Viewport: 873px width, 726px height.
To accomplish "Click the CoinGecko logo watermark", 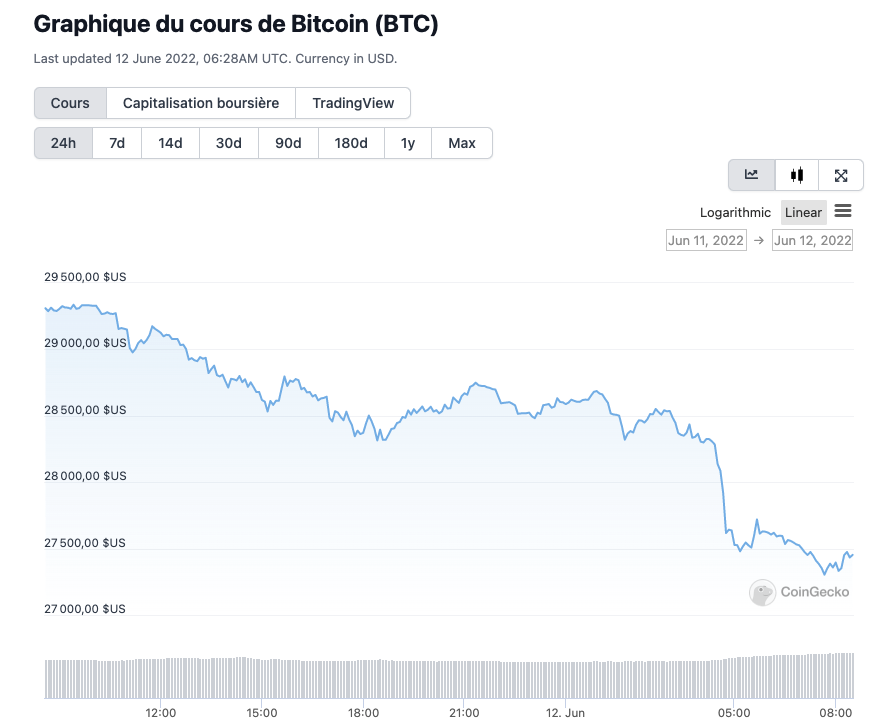I will 799,592.
